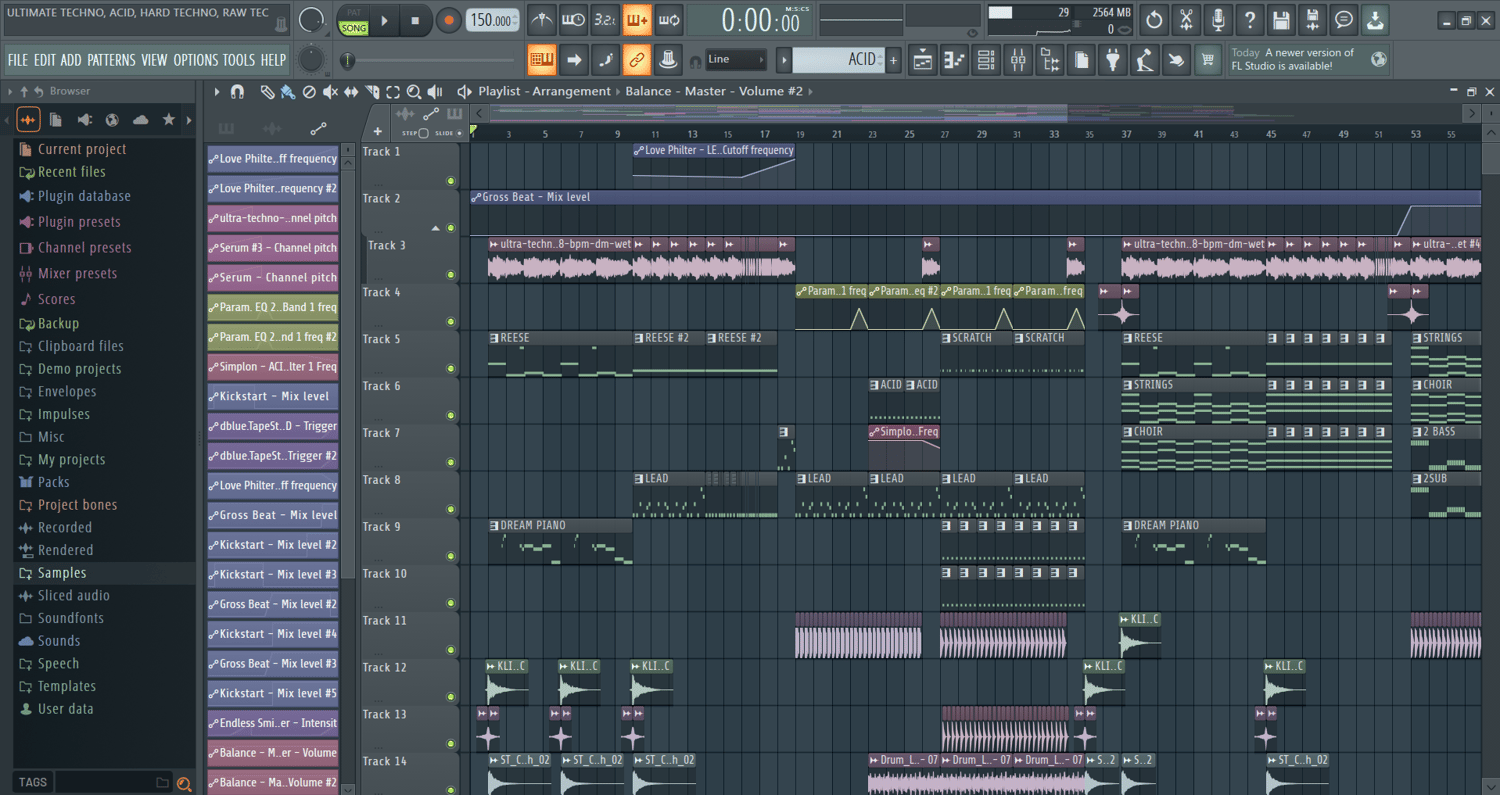Image resolution: width=1500 pixels, height=795 pixels.
Task: Click the microphone one-click recording icon
Action: coord(1218,20)
